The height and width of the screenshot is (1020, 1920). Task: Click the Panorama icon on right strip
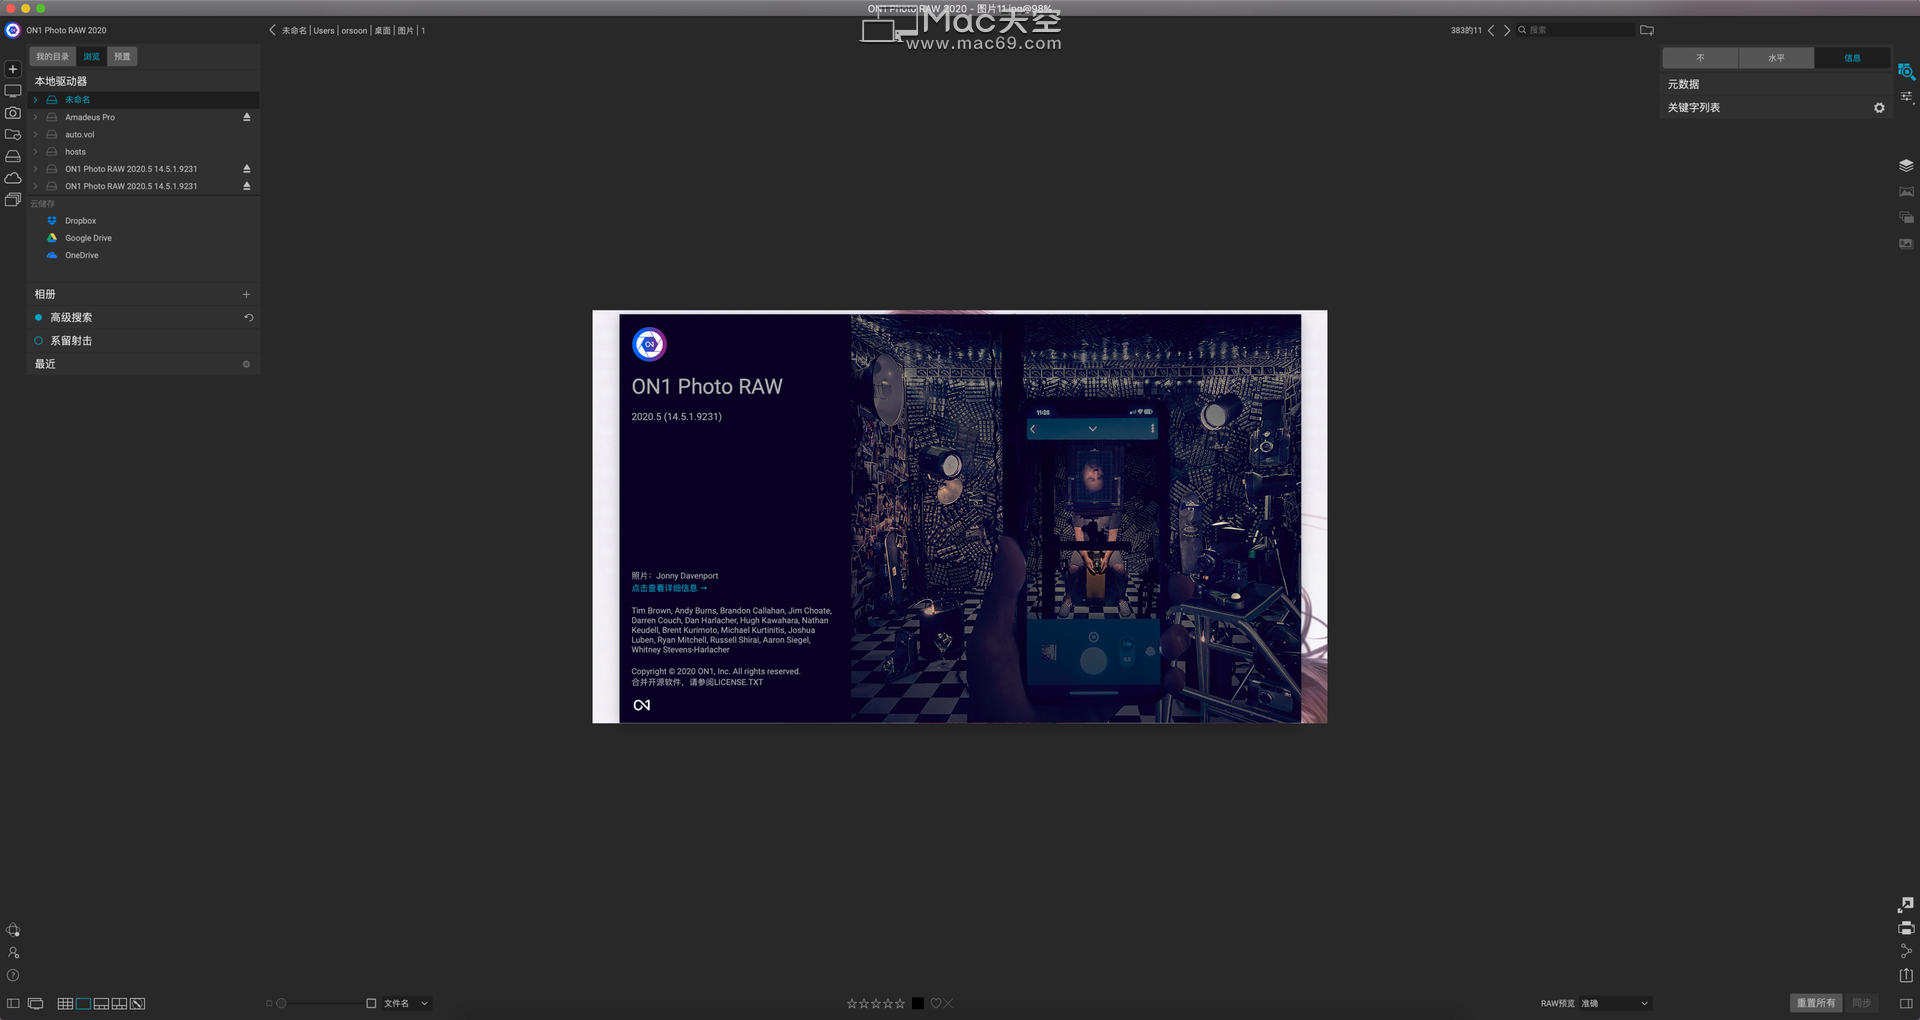pyautogui.click(x=1906, y=191)
